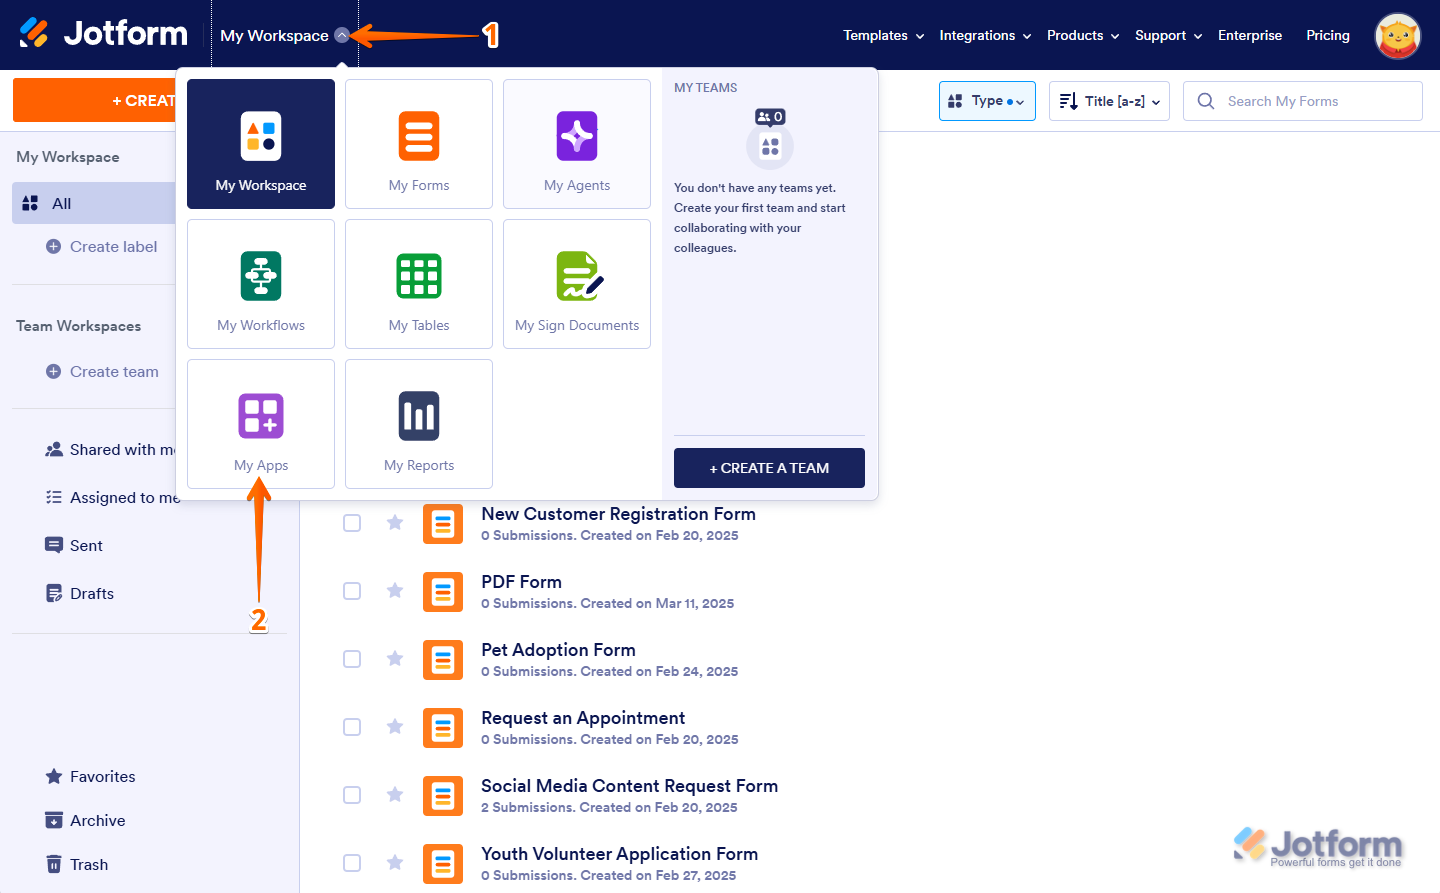The width and height of the screenshot is (1440, 893).
Task: Open the Pricing page
Action: click(x=1328, y=35)
